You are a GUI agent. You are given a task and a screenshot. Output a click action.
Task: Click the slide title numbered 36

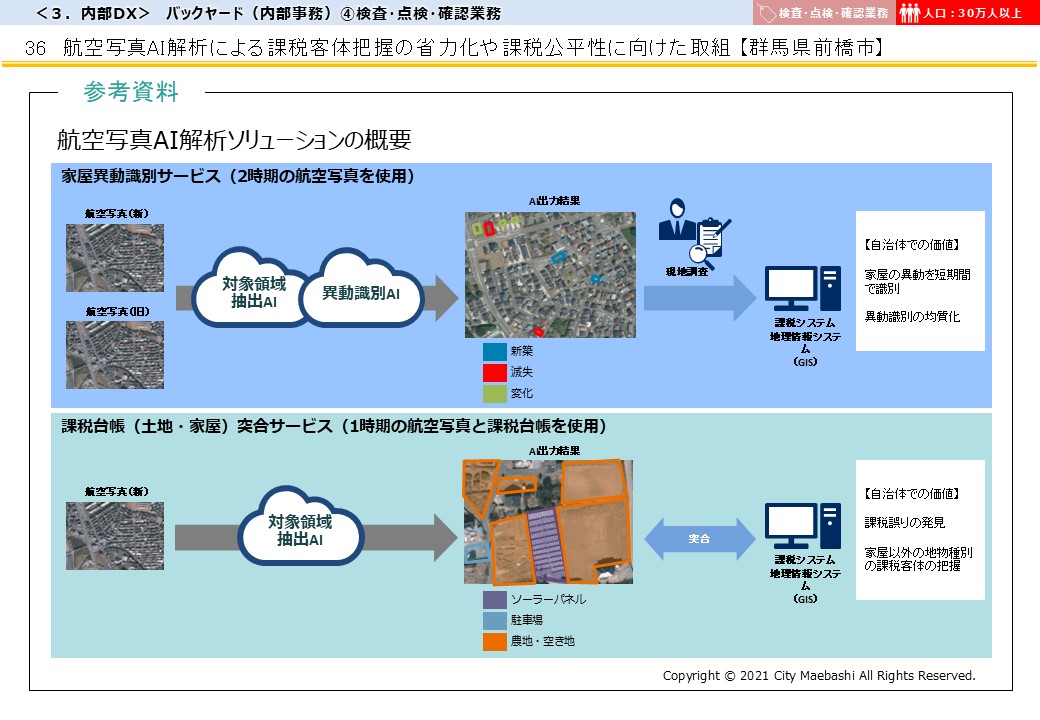tap(454, 47)
